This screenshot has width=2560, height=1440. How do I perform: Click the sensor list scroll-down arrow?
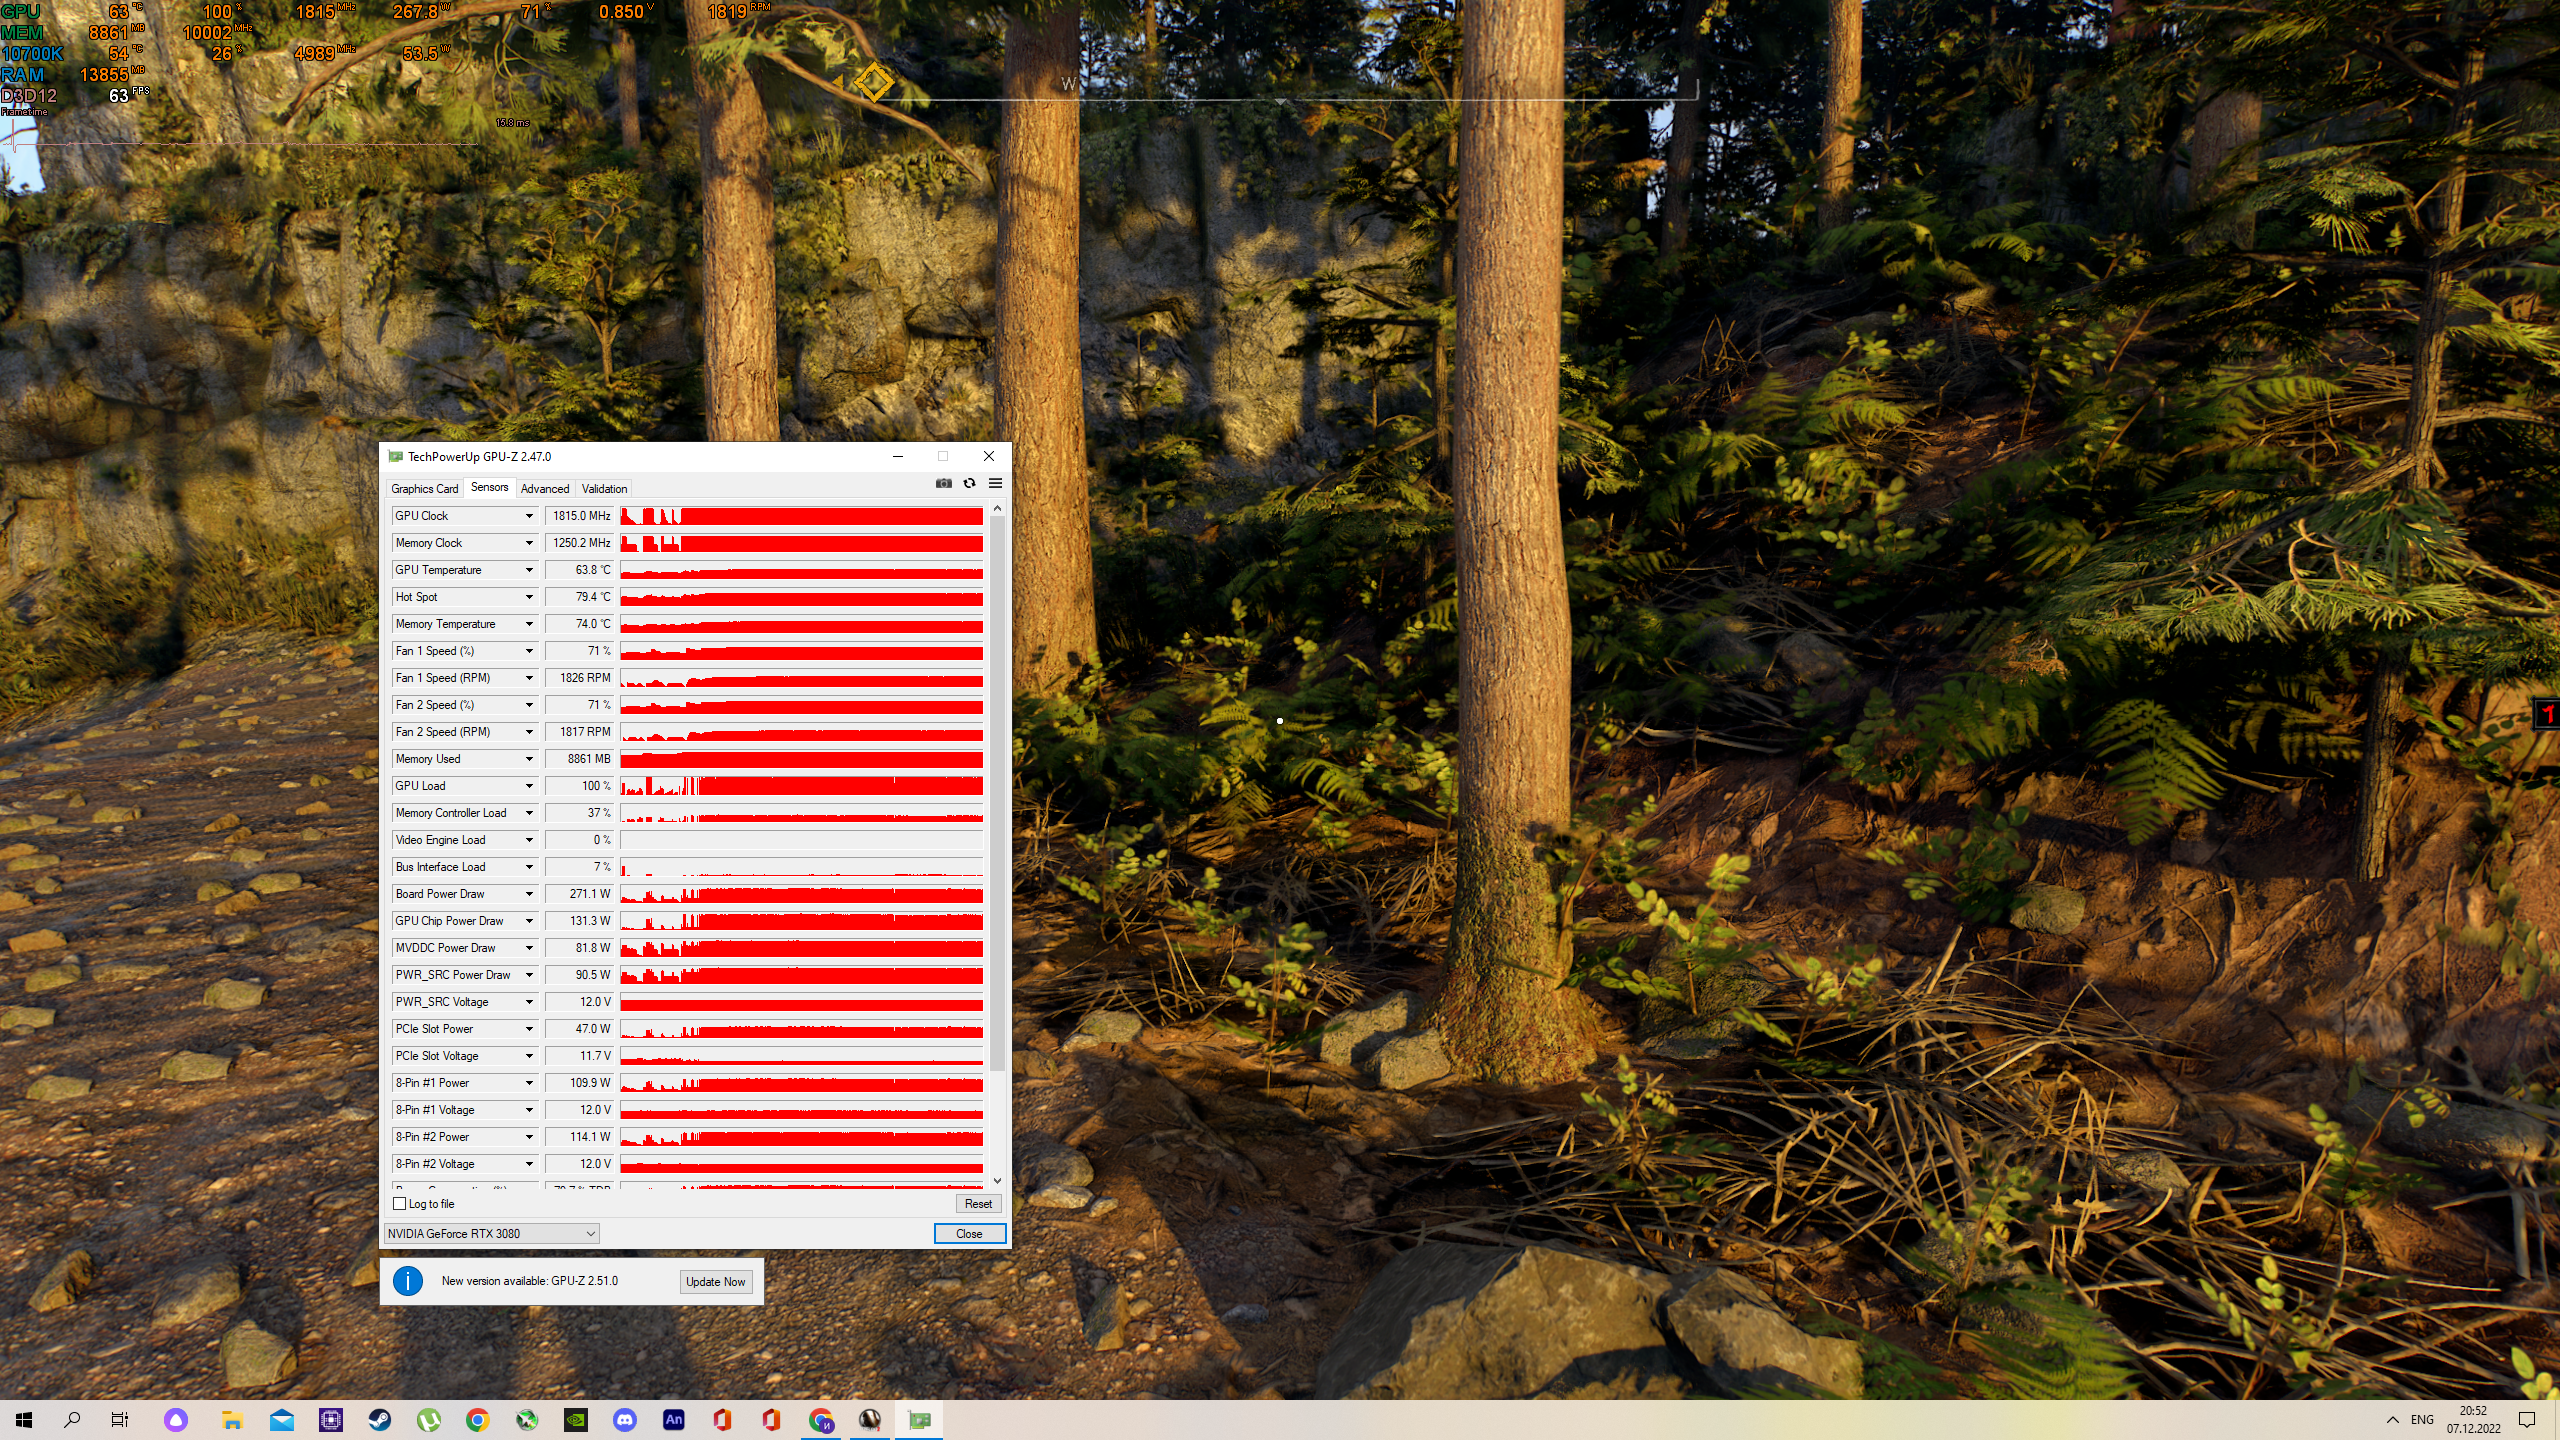click(997, 1181)
